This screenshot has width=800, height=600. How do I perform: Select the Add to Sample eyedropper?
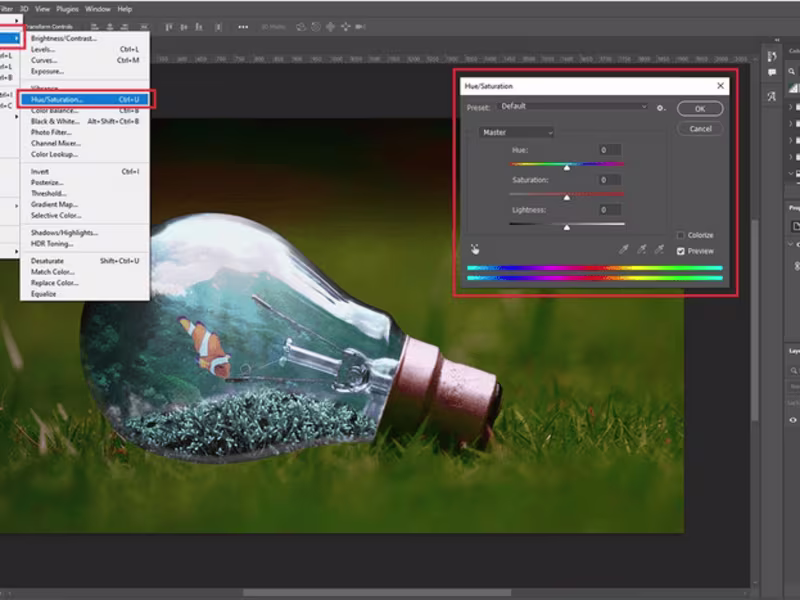(x=642, y=249)
